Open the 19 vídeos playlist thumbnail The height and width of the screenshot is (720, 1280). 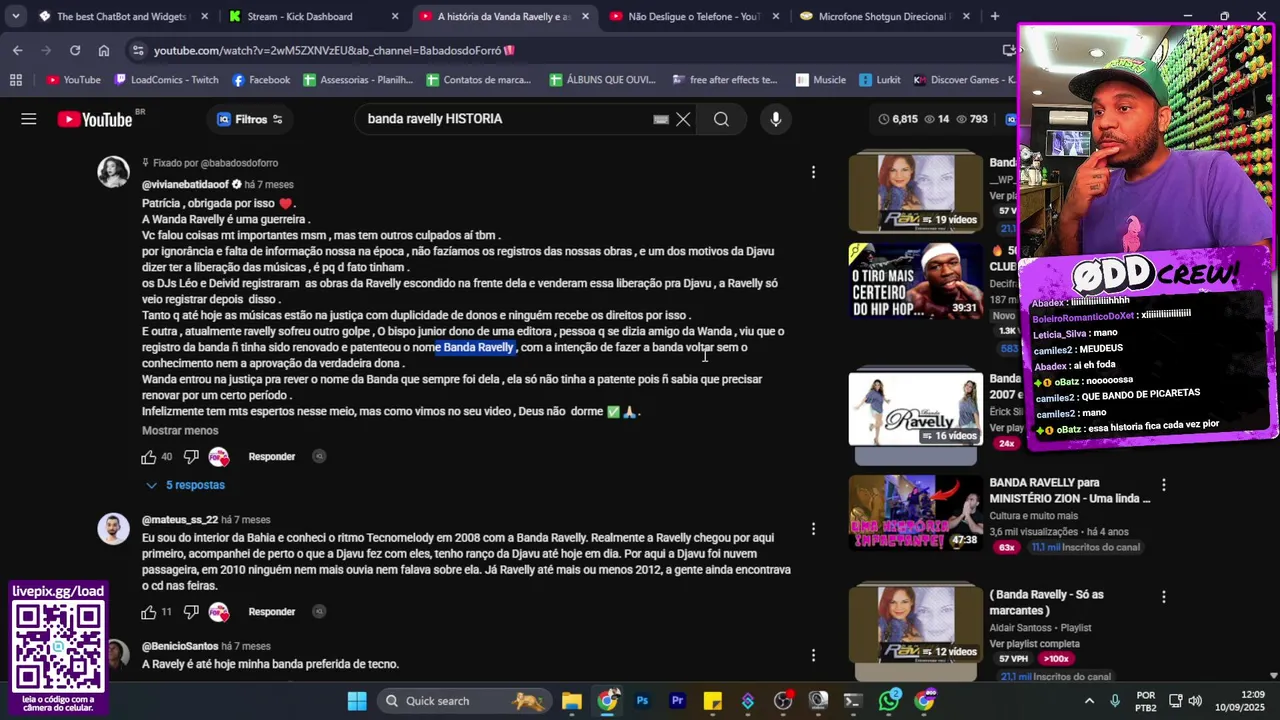click(x=915, y=191)
